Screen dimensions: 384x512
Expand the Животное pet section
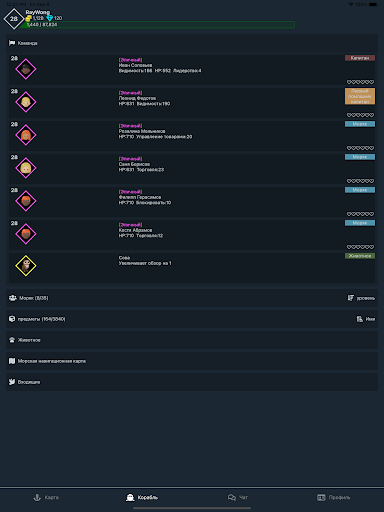click(192, 340)
